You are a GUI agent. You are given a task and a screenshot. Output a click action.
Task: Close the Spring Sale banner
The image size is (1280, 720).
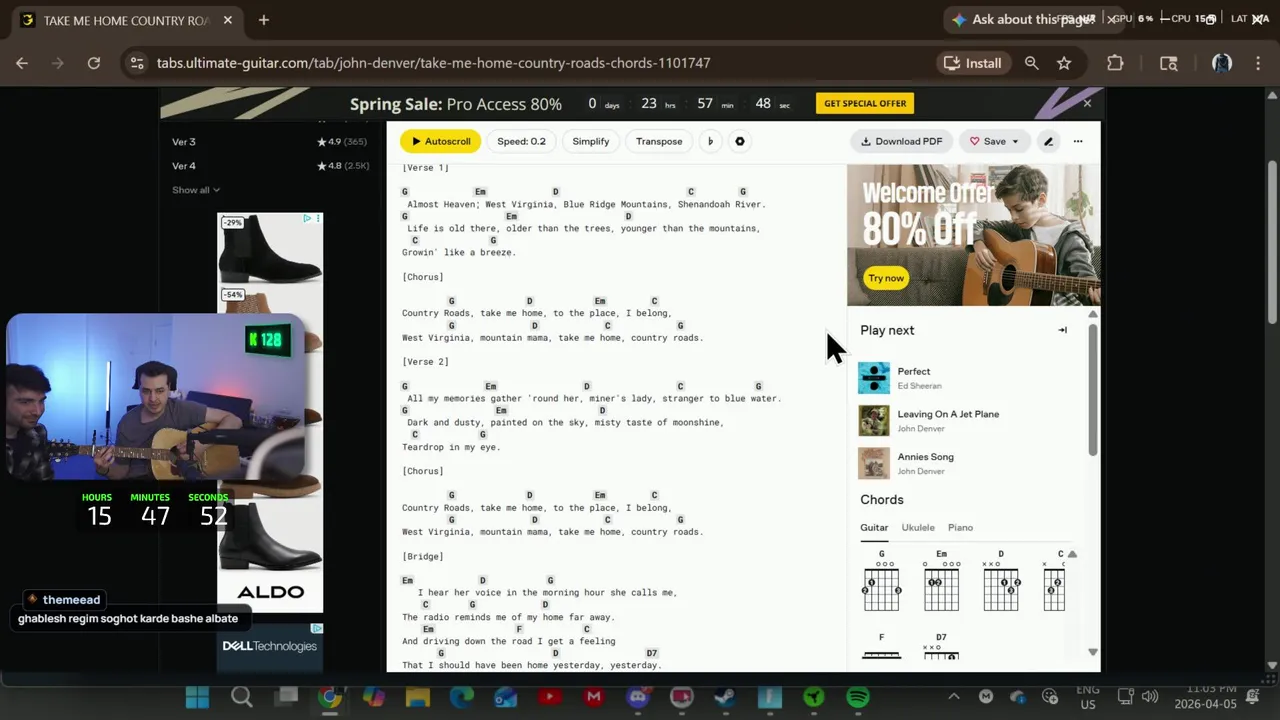[1087, 103]
